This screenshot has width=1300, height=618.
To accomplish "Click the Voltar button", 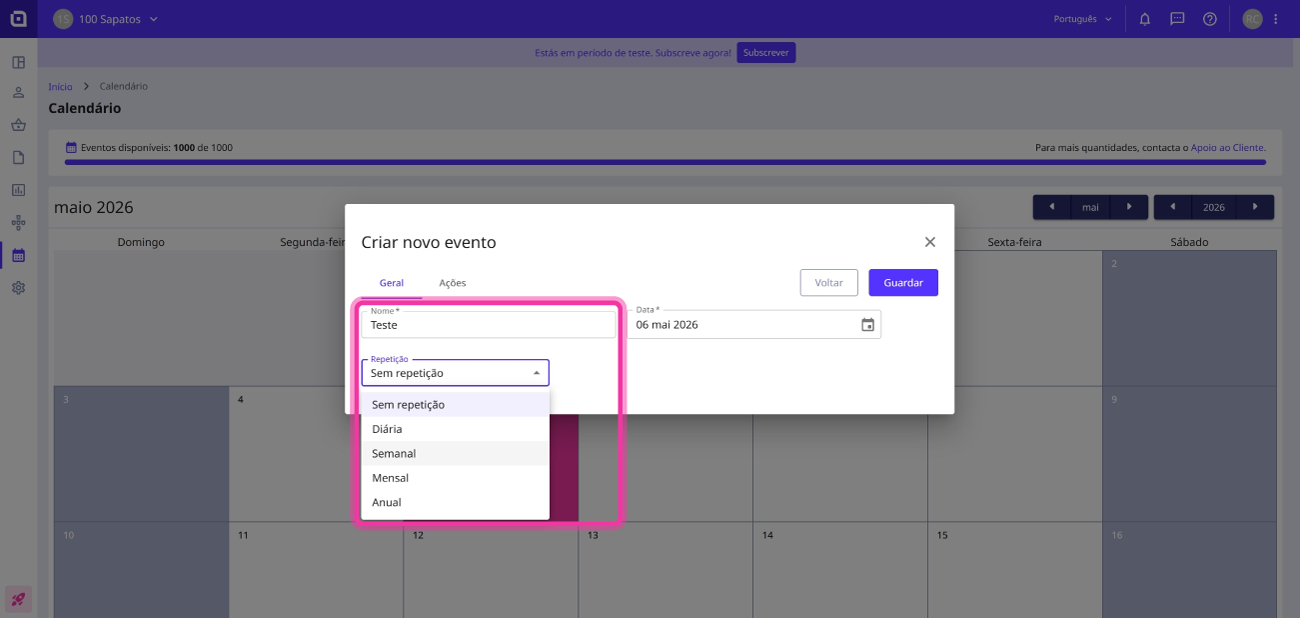I will 829,283.
